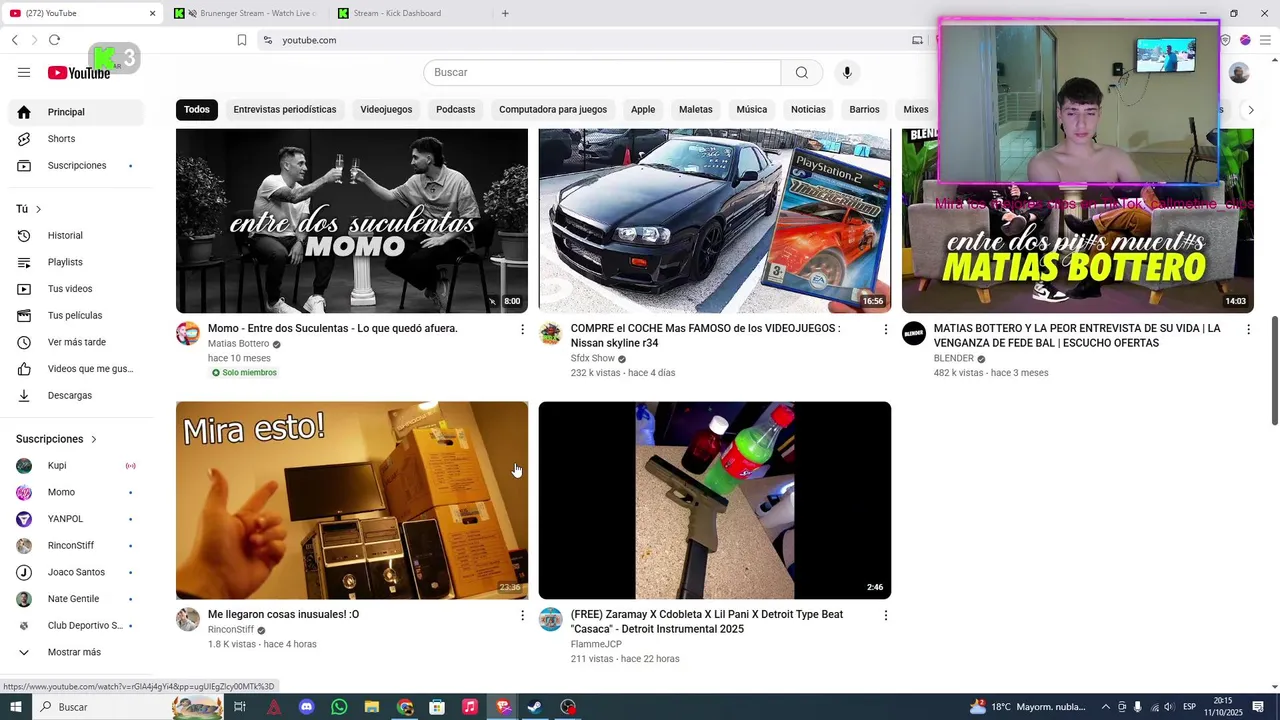Select the Apple chip

tap(643, 109)
